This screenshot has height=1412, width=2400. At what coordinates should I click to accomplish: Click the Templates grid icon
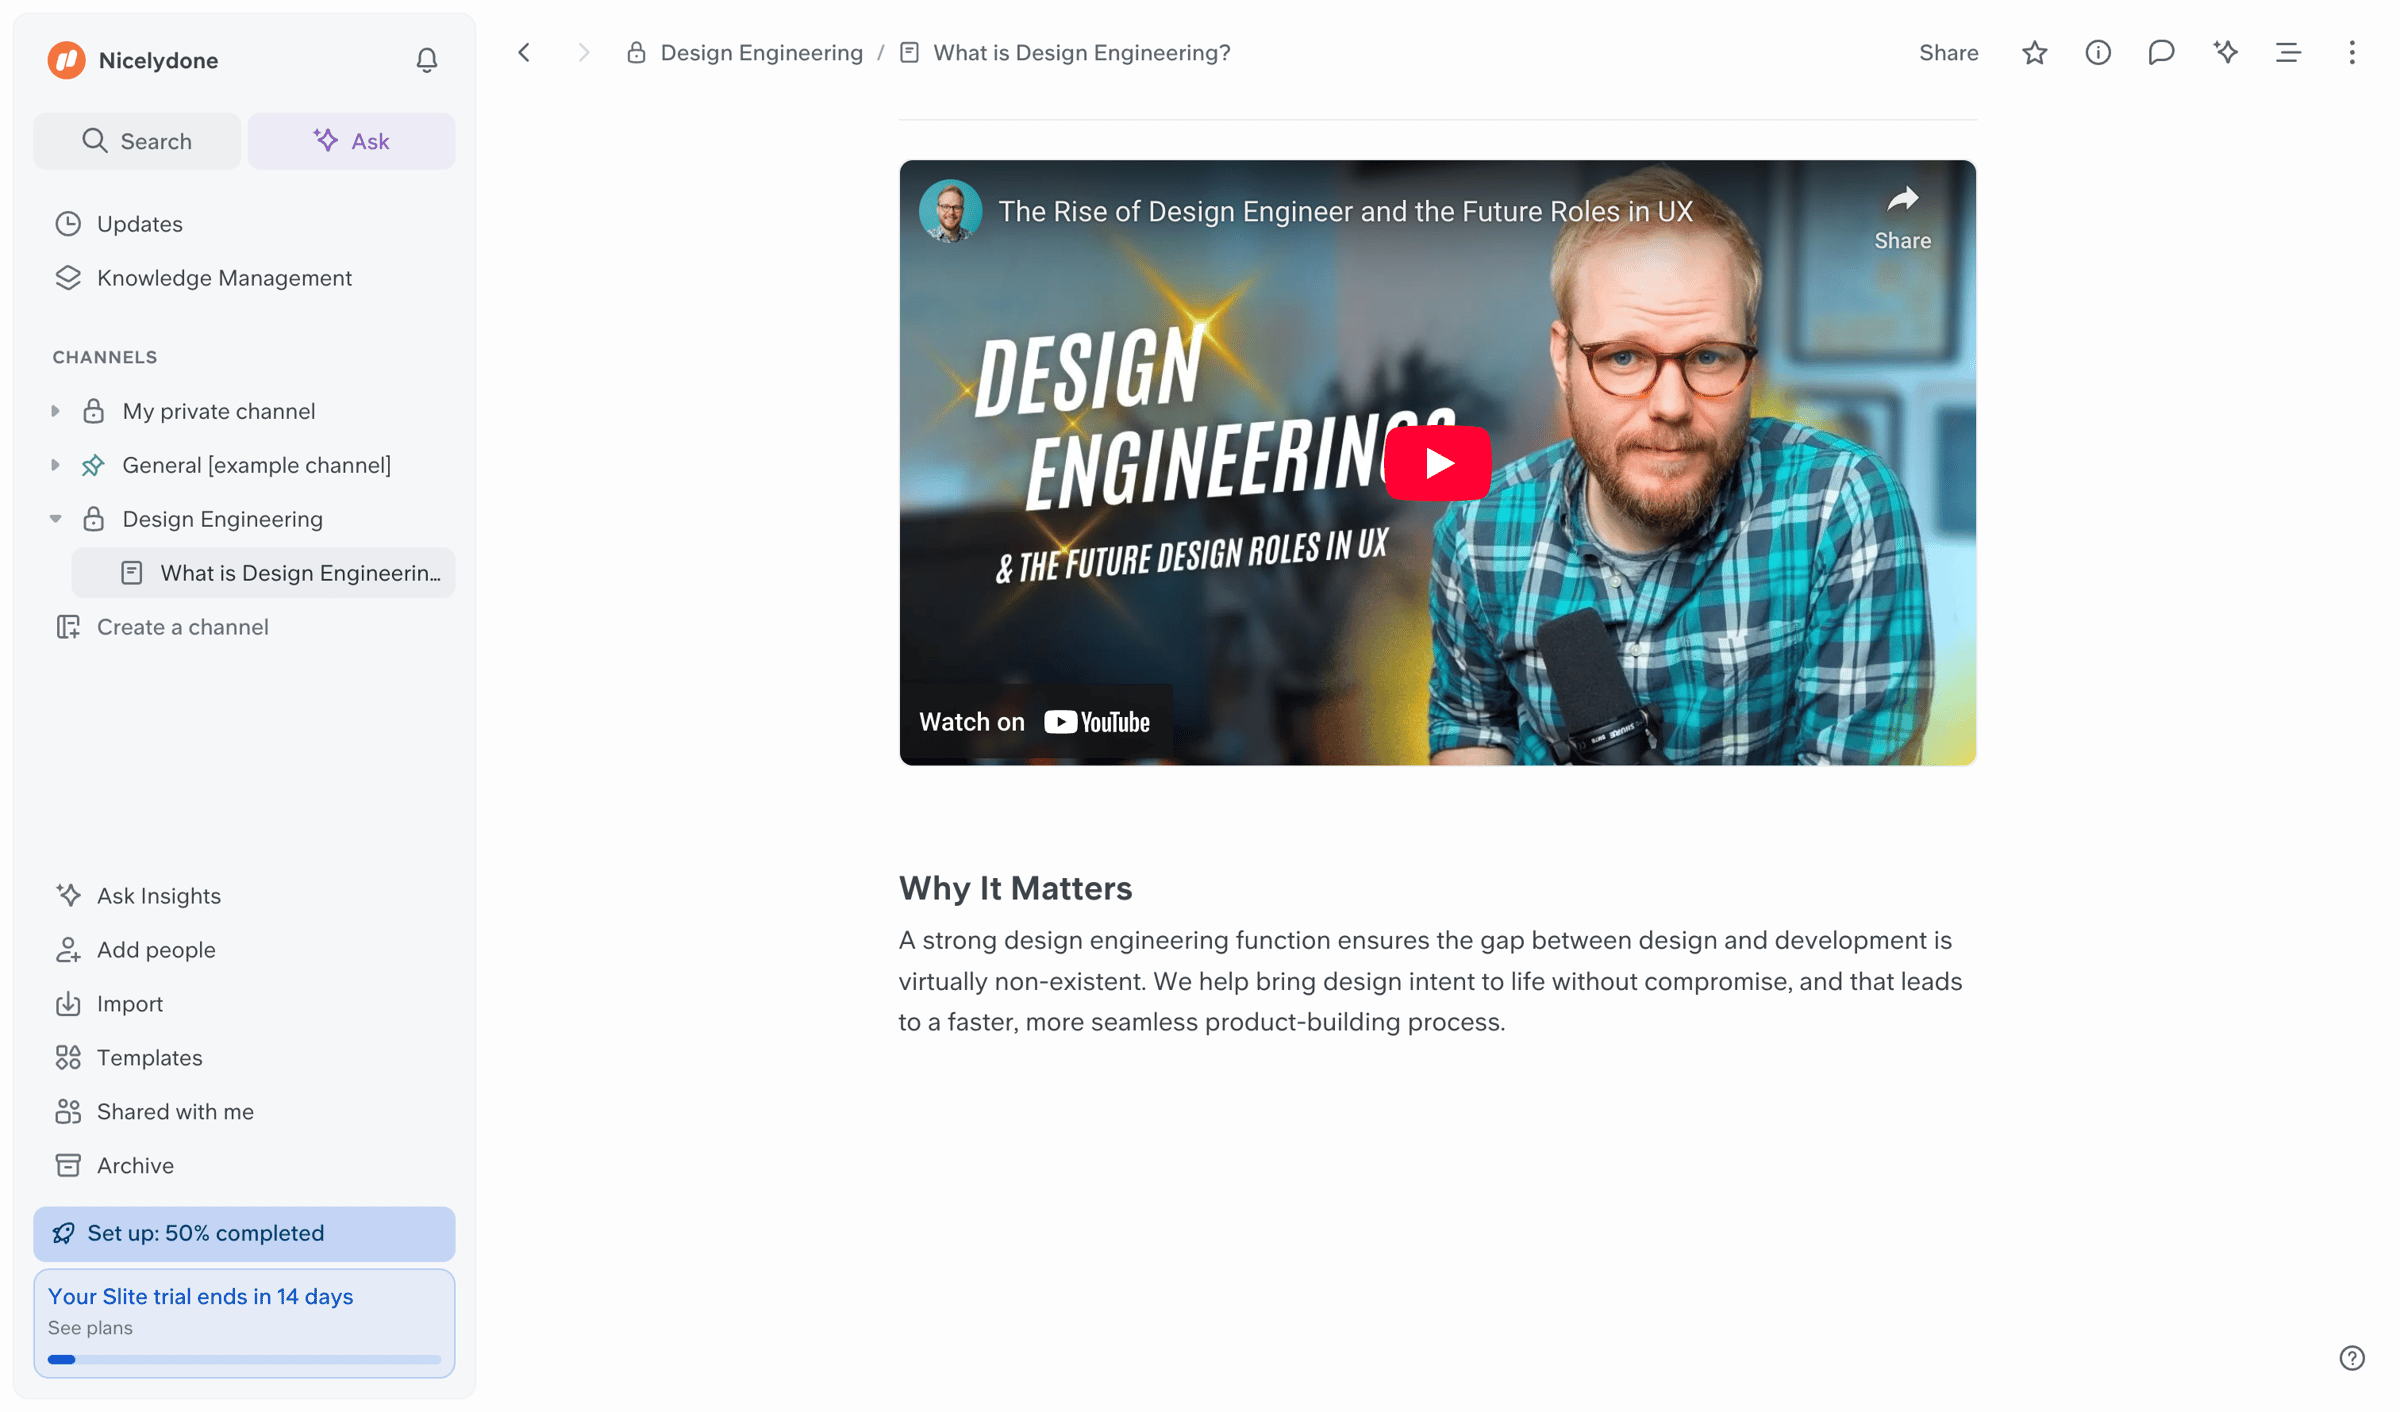click(68, 1058)
